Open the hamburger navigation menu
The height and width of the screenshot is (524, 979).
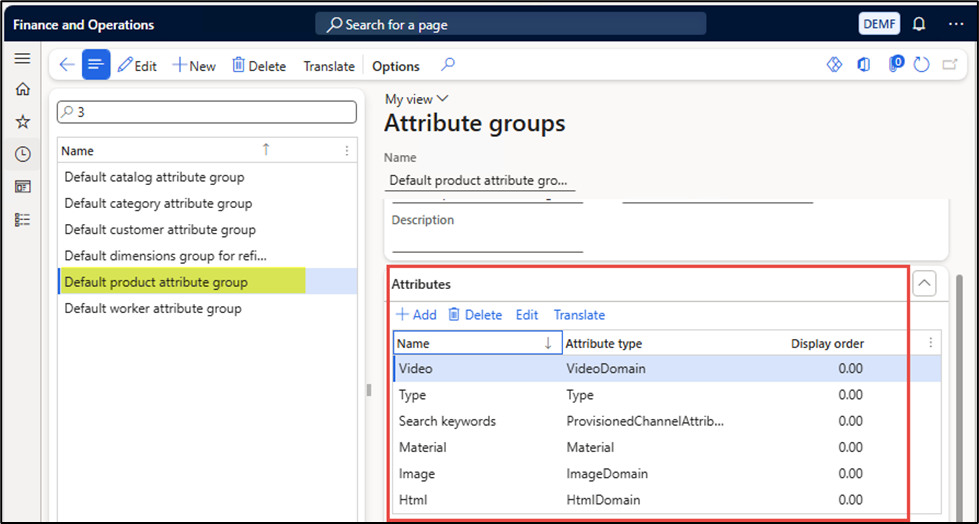[22, 59]
